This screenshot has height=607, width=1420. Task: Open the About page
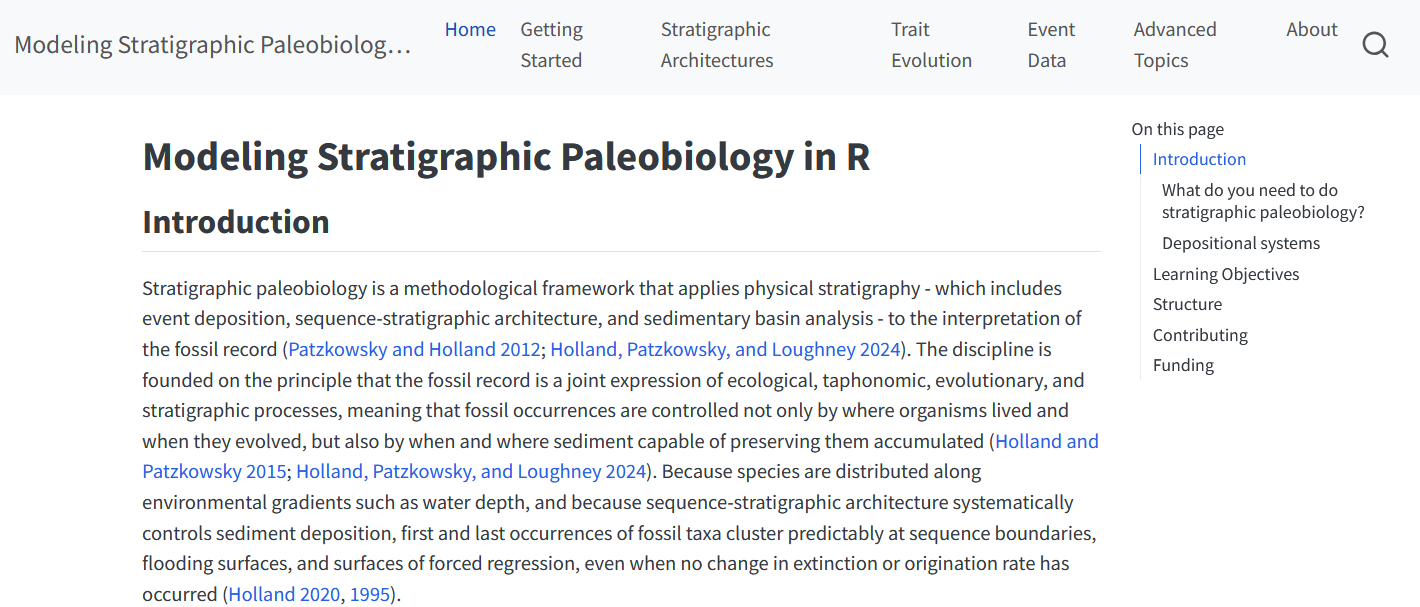pyautogui.click(x=1311, y=30)
